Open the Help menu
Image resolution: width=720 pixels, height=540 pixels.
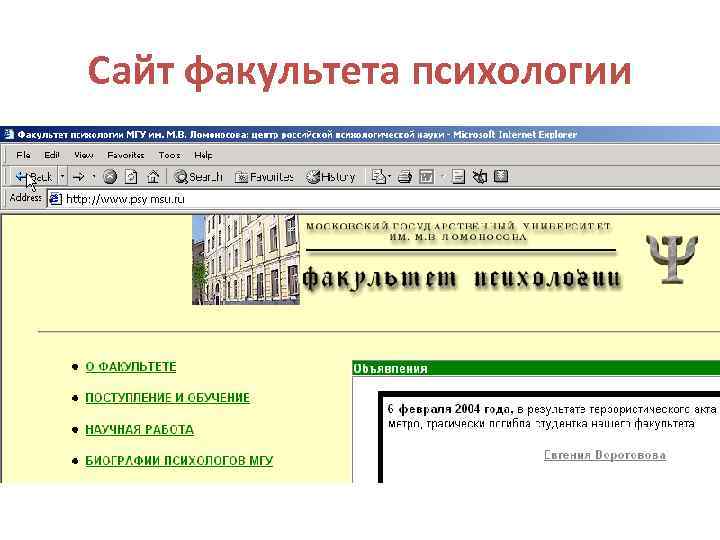click(203, 155)
